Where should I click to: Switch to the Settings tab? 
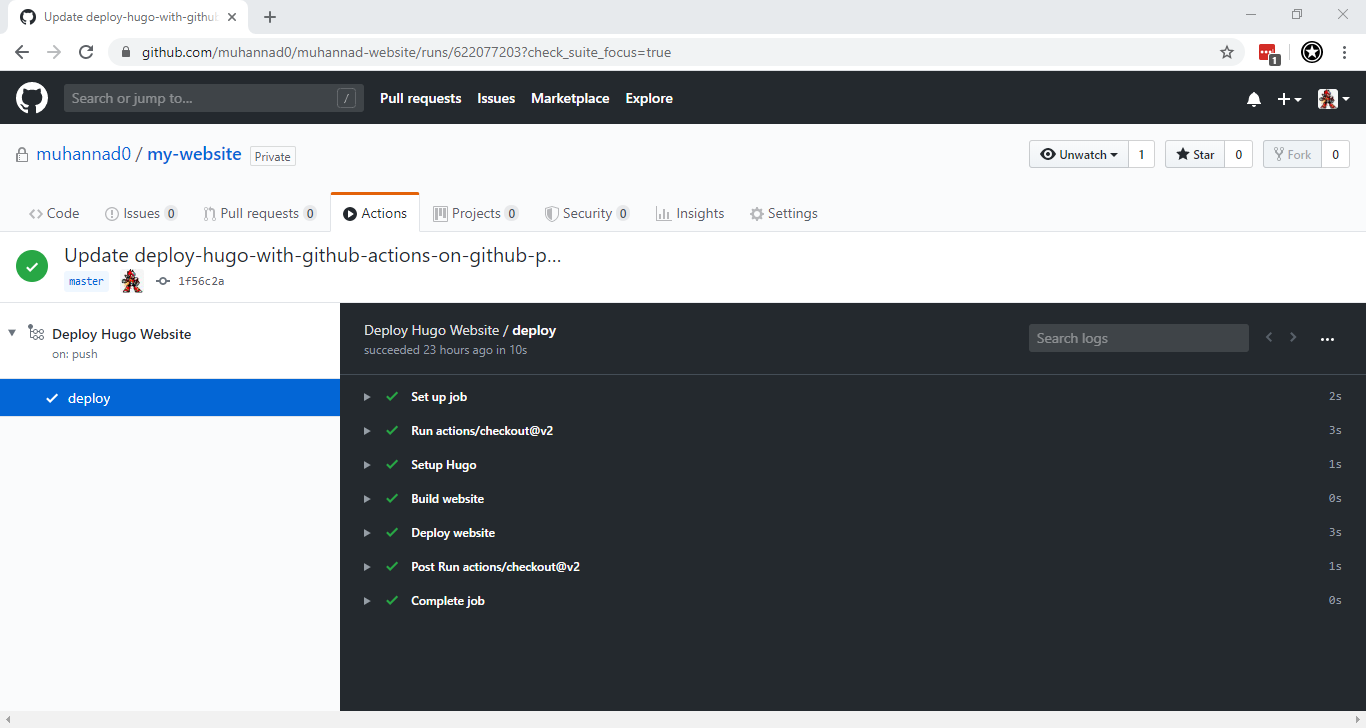[784, 213]
